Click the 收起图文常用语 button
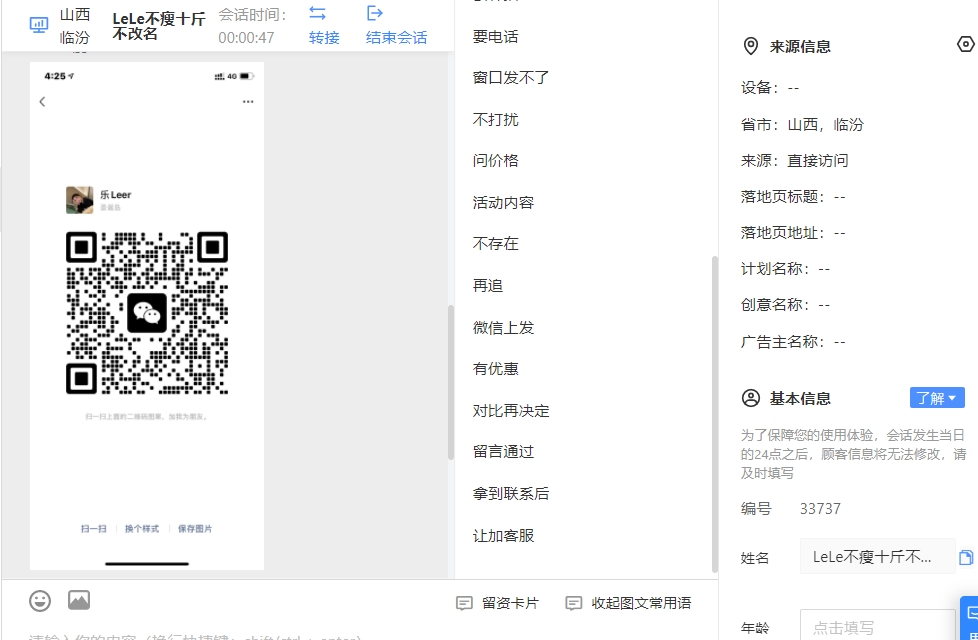Screen dimensions: 978x640 click(628, 603)
